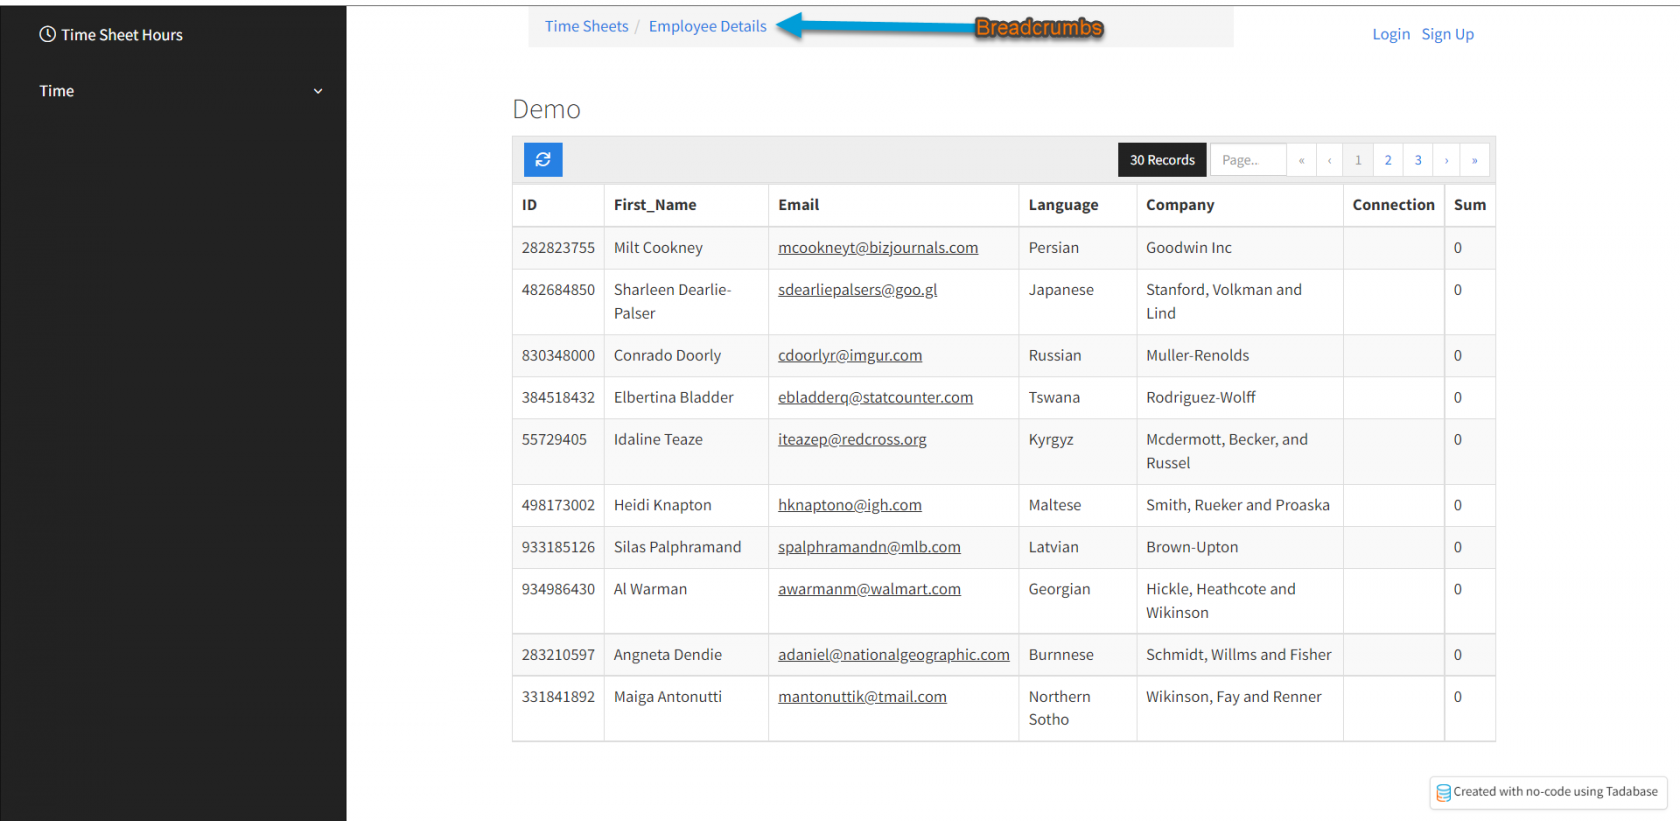The width and height of the screenshot is (1680, 821).
Task: Expand the Time sidebar menu chevron
Action: (318, 91)
